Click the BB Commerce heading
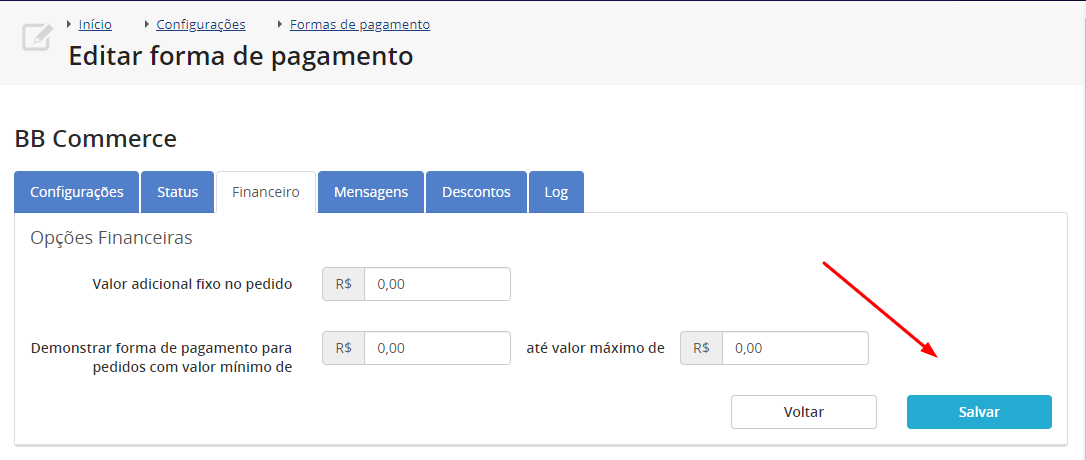Screen dimensions: 1086x460 click(x=96, y=139)
